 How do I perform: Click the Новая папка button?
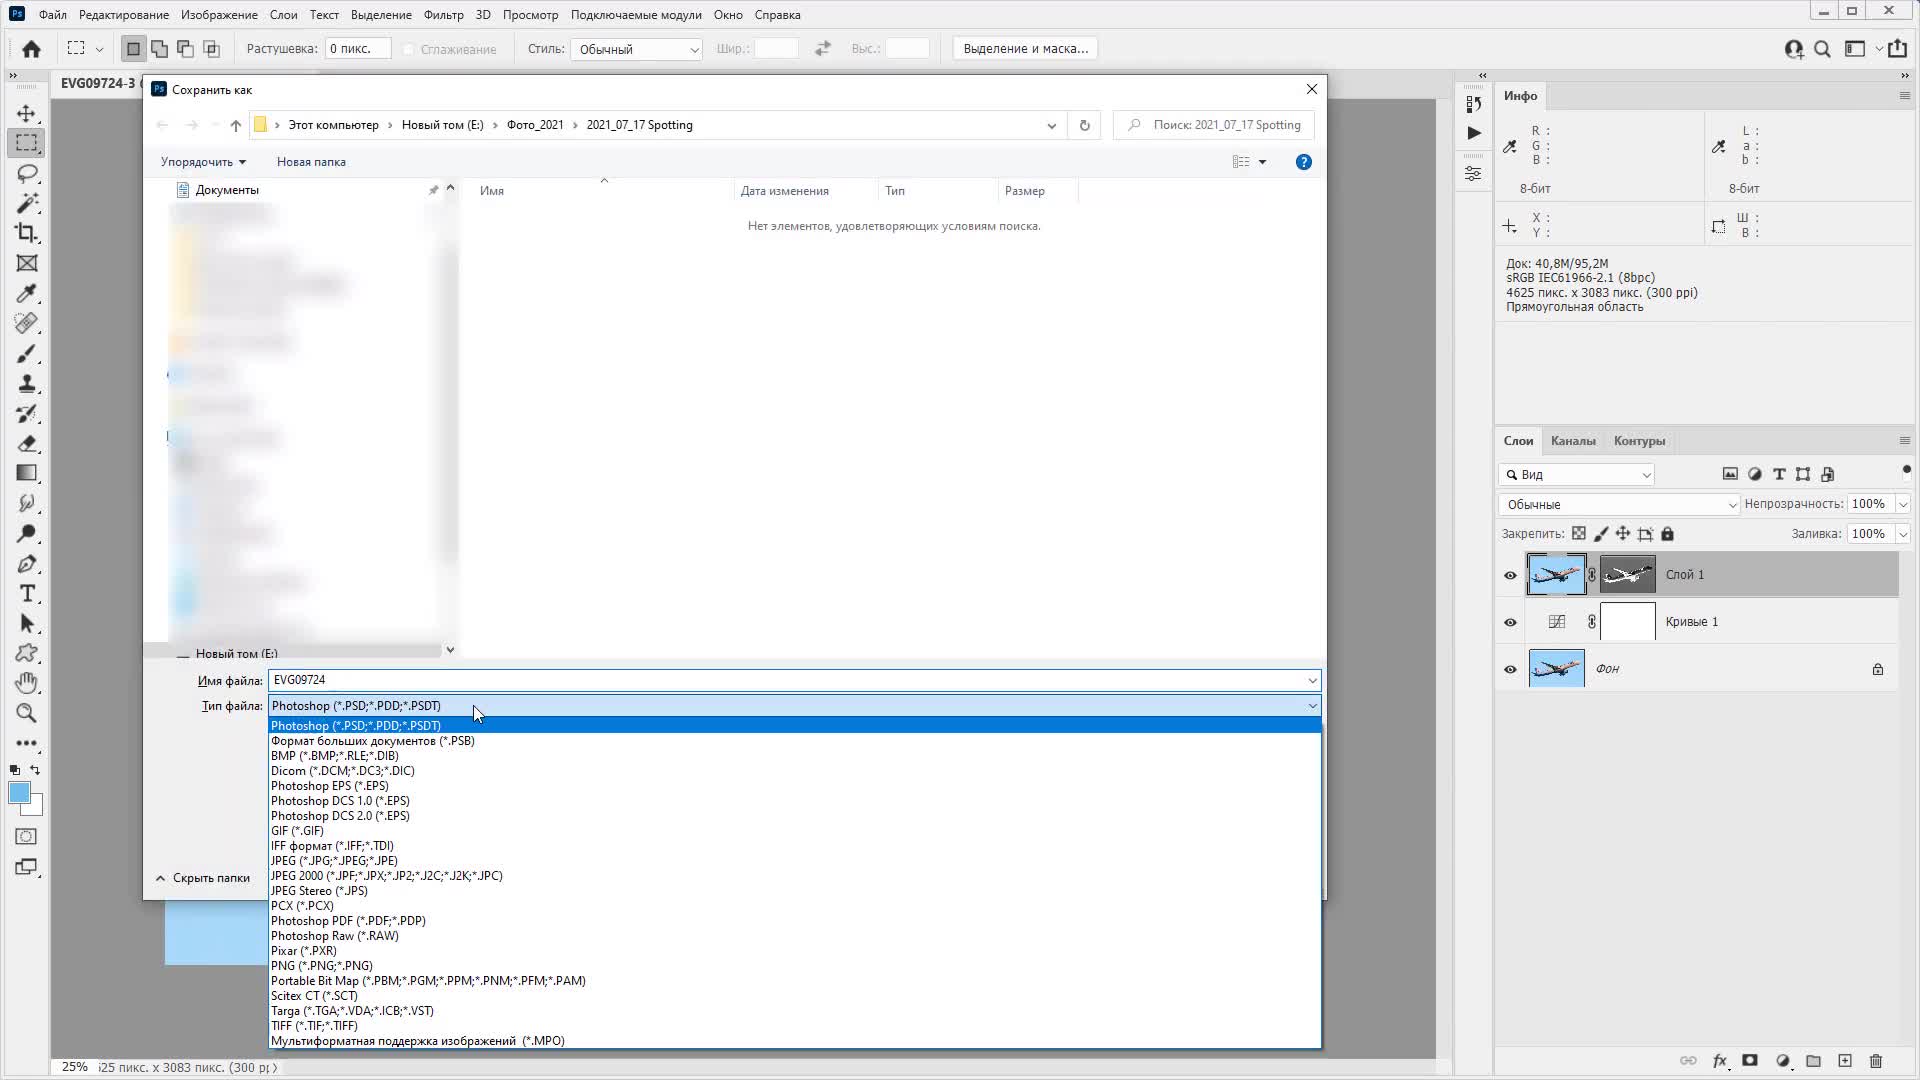[311, 162]
